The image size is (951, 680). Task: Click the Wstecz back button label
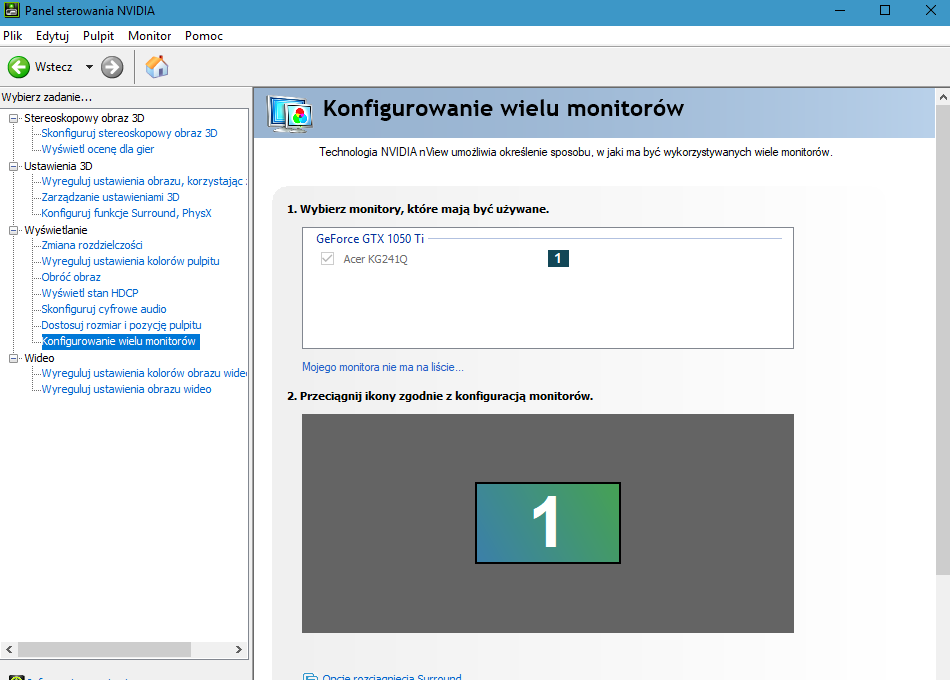pyautogui.click(x=53, y=67)
